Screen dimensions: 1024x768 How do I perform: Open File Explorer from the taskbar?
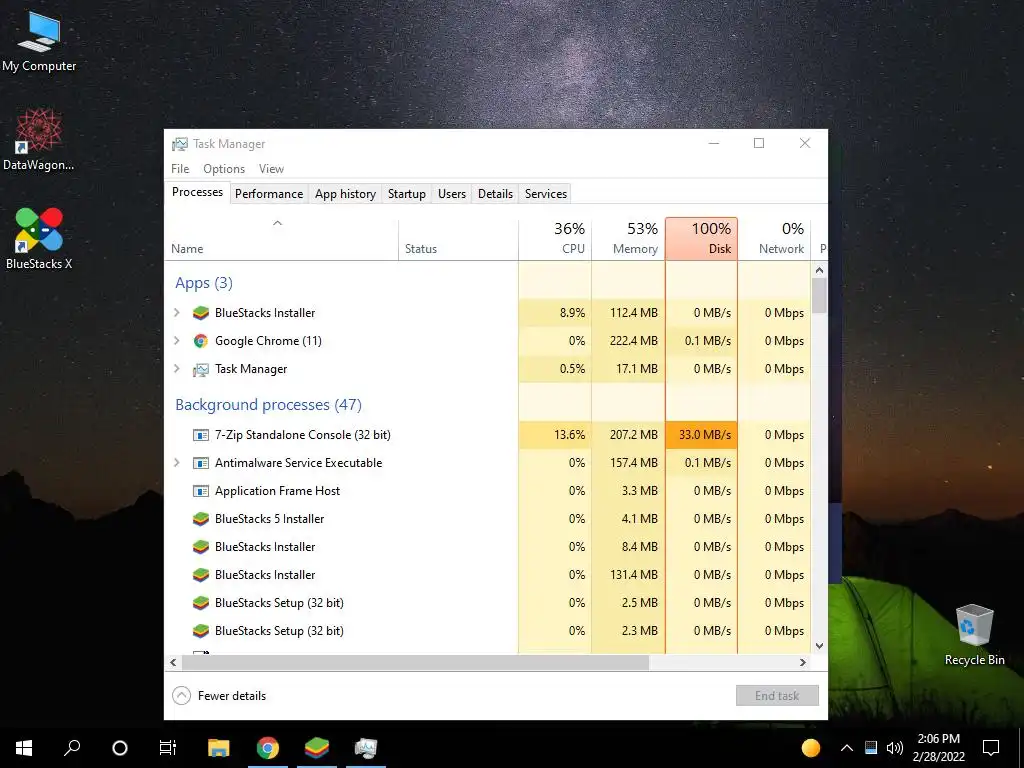(x=219, y=748)
